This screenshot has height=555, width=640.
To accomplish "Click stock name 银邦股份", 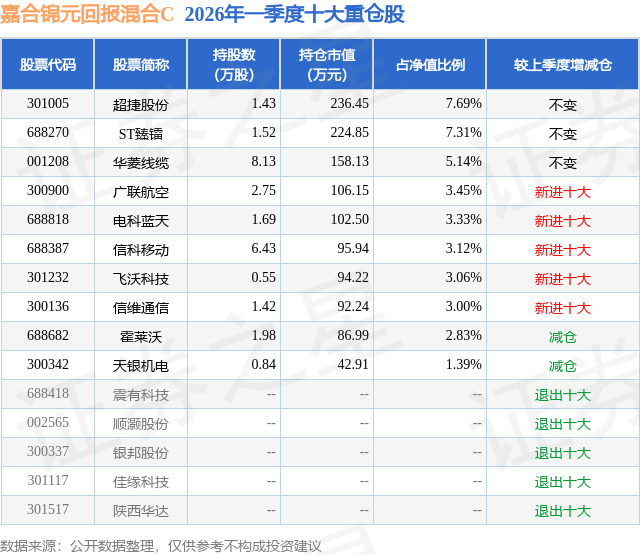I will [x=141, y=453].
